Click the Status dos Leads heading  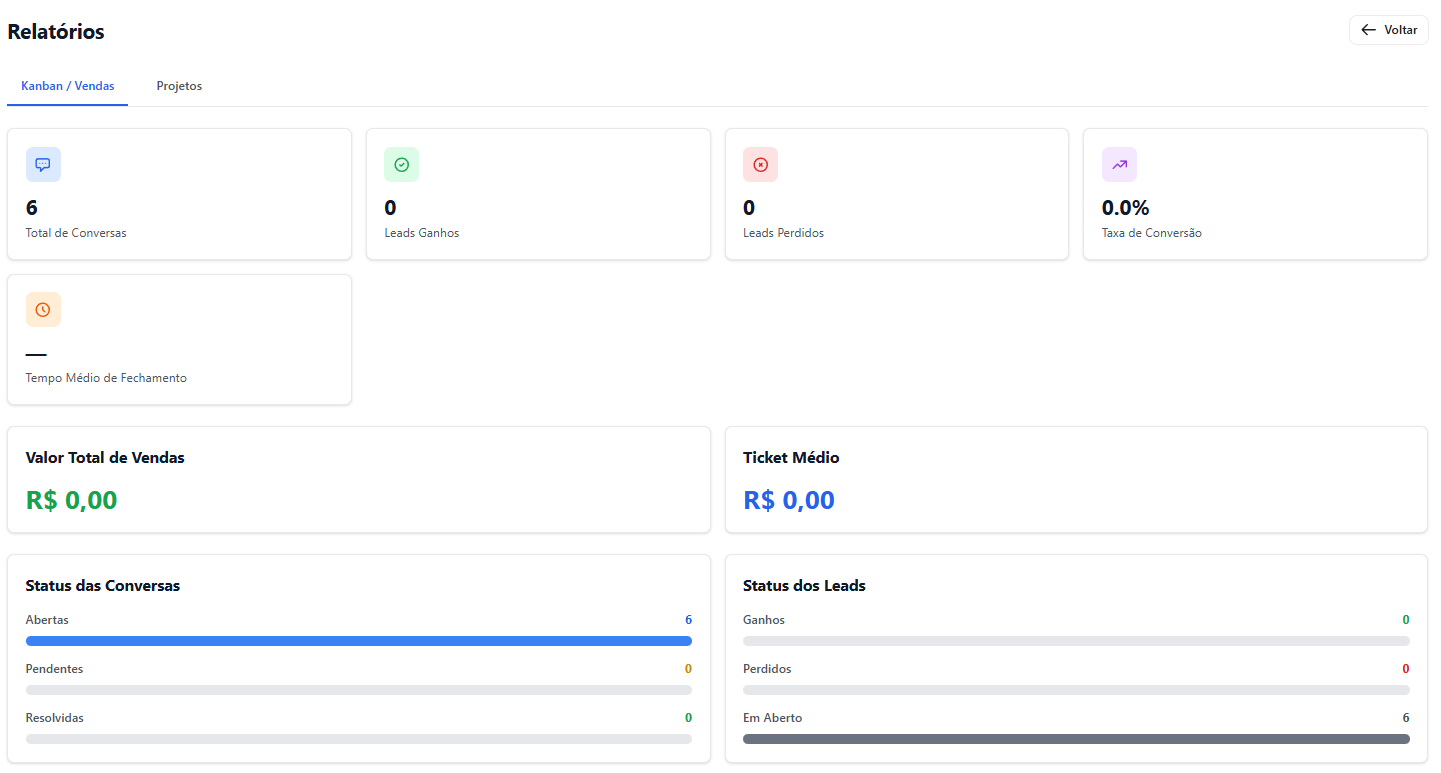[x=804, y=585]
